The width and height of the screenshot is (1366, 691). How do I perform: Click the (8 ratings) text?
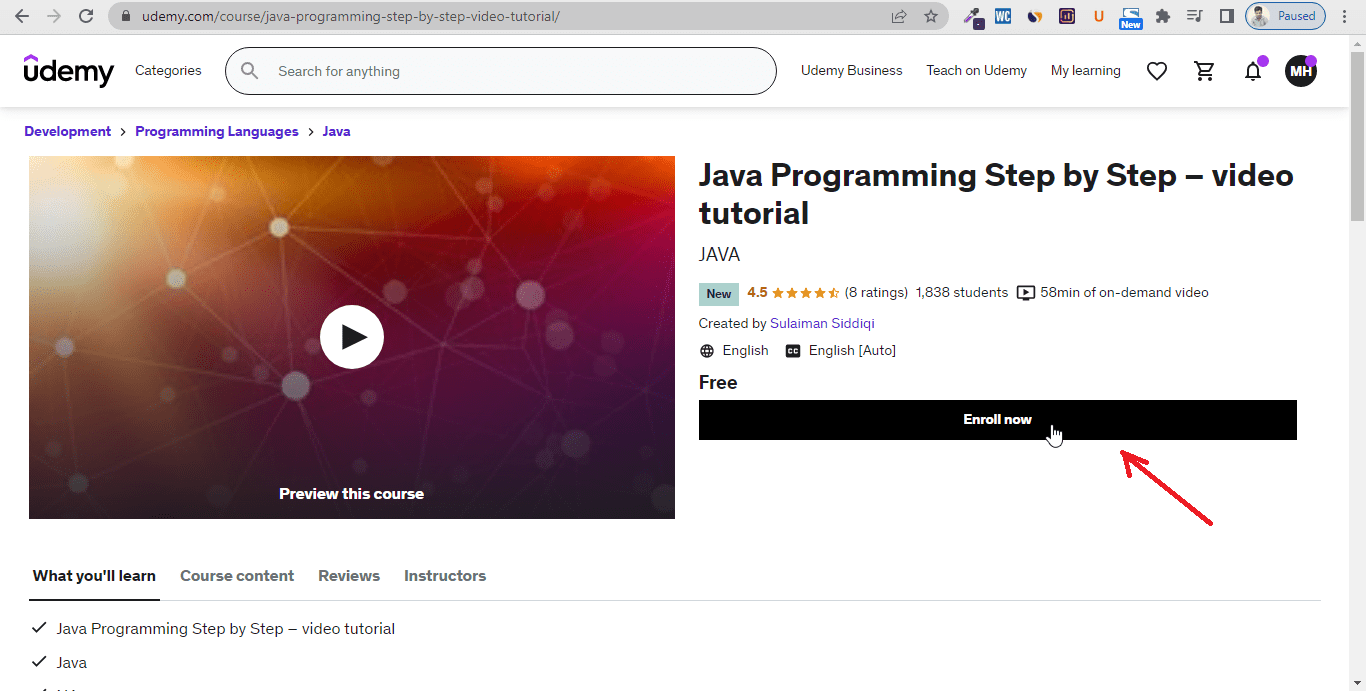point(876,293)
